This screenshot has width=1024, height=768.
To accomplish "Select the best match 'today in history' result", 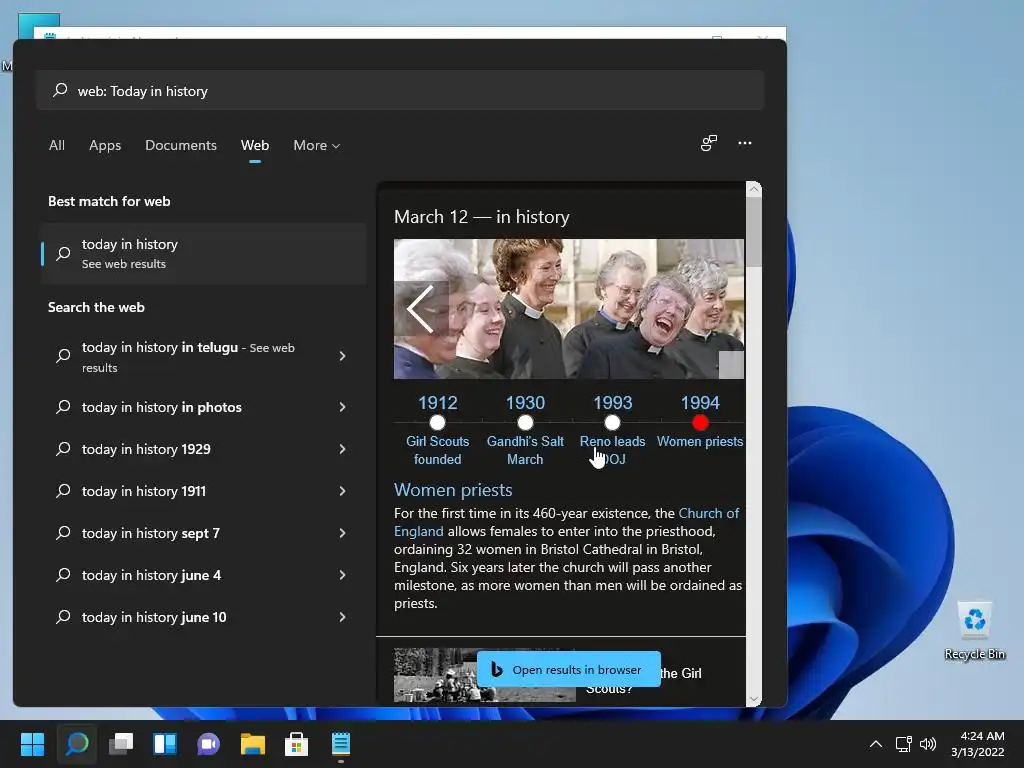I will tap(203, 253).
